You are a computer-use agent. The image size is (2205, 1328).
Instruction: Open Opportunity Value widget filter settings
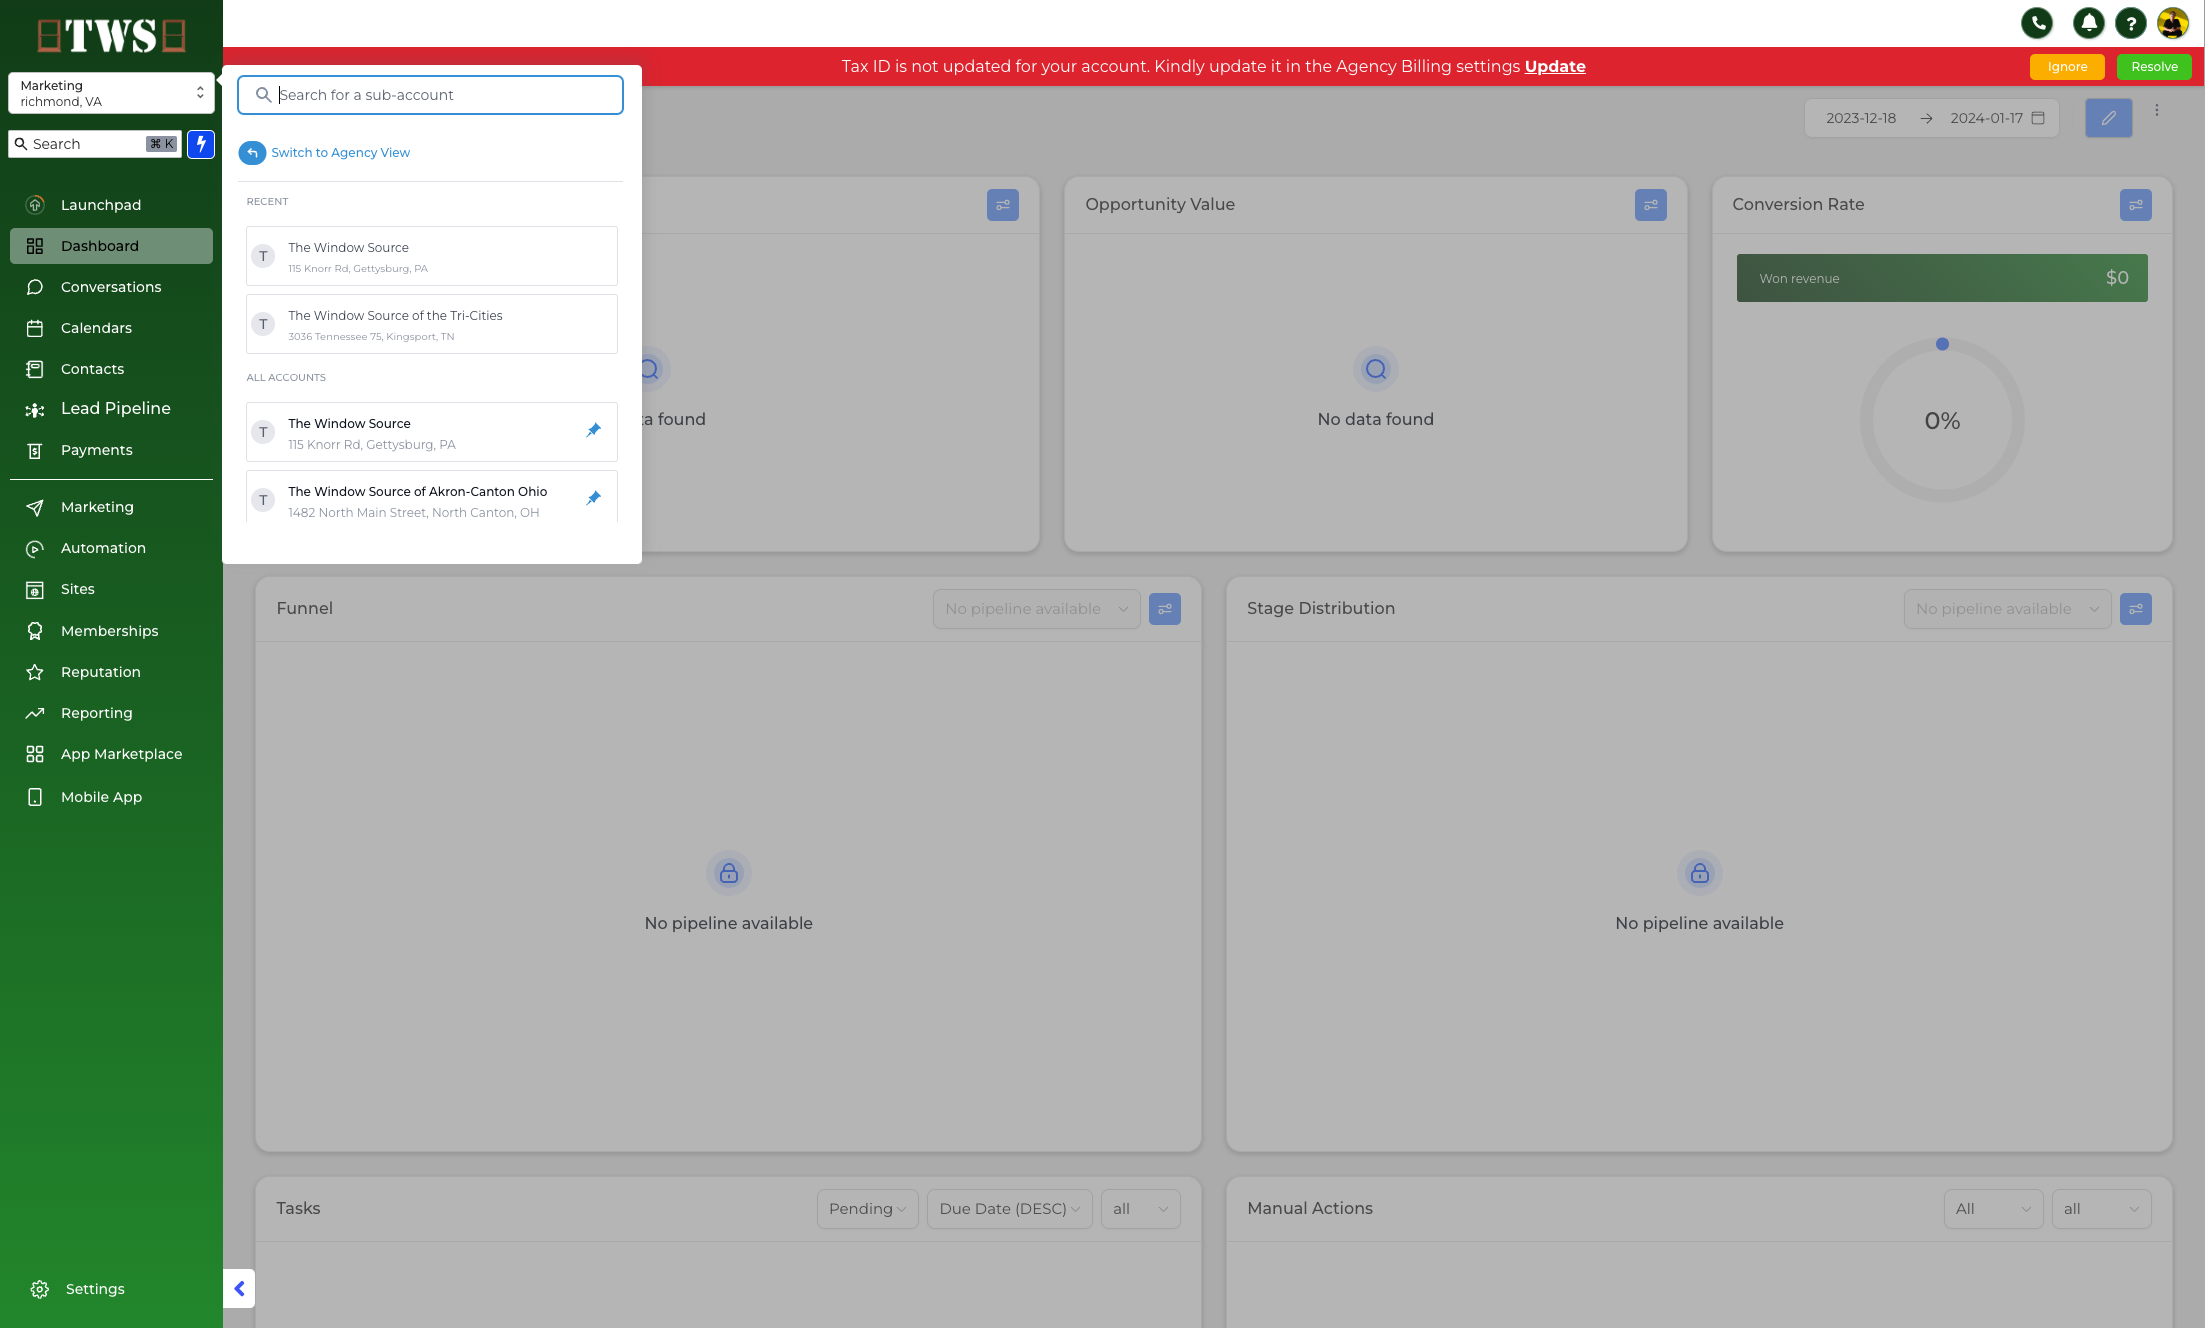coord(1650,205)
